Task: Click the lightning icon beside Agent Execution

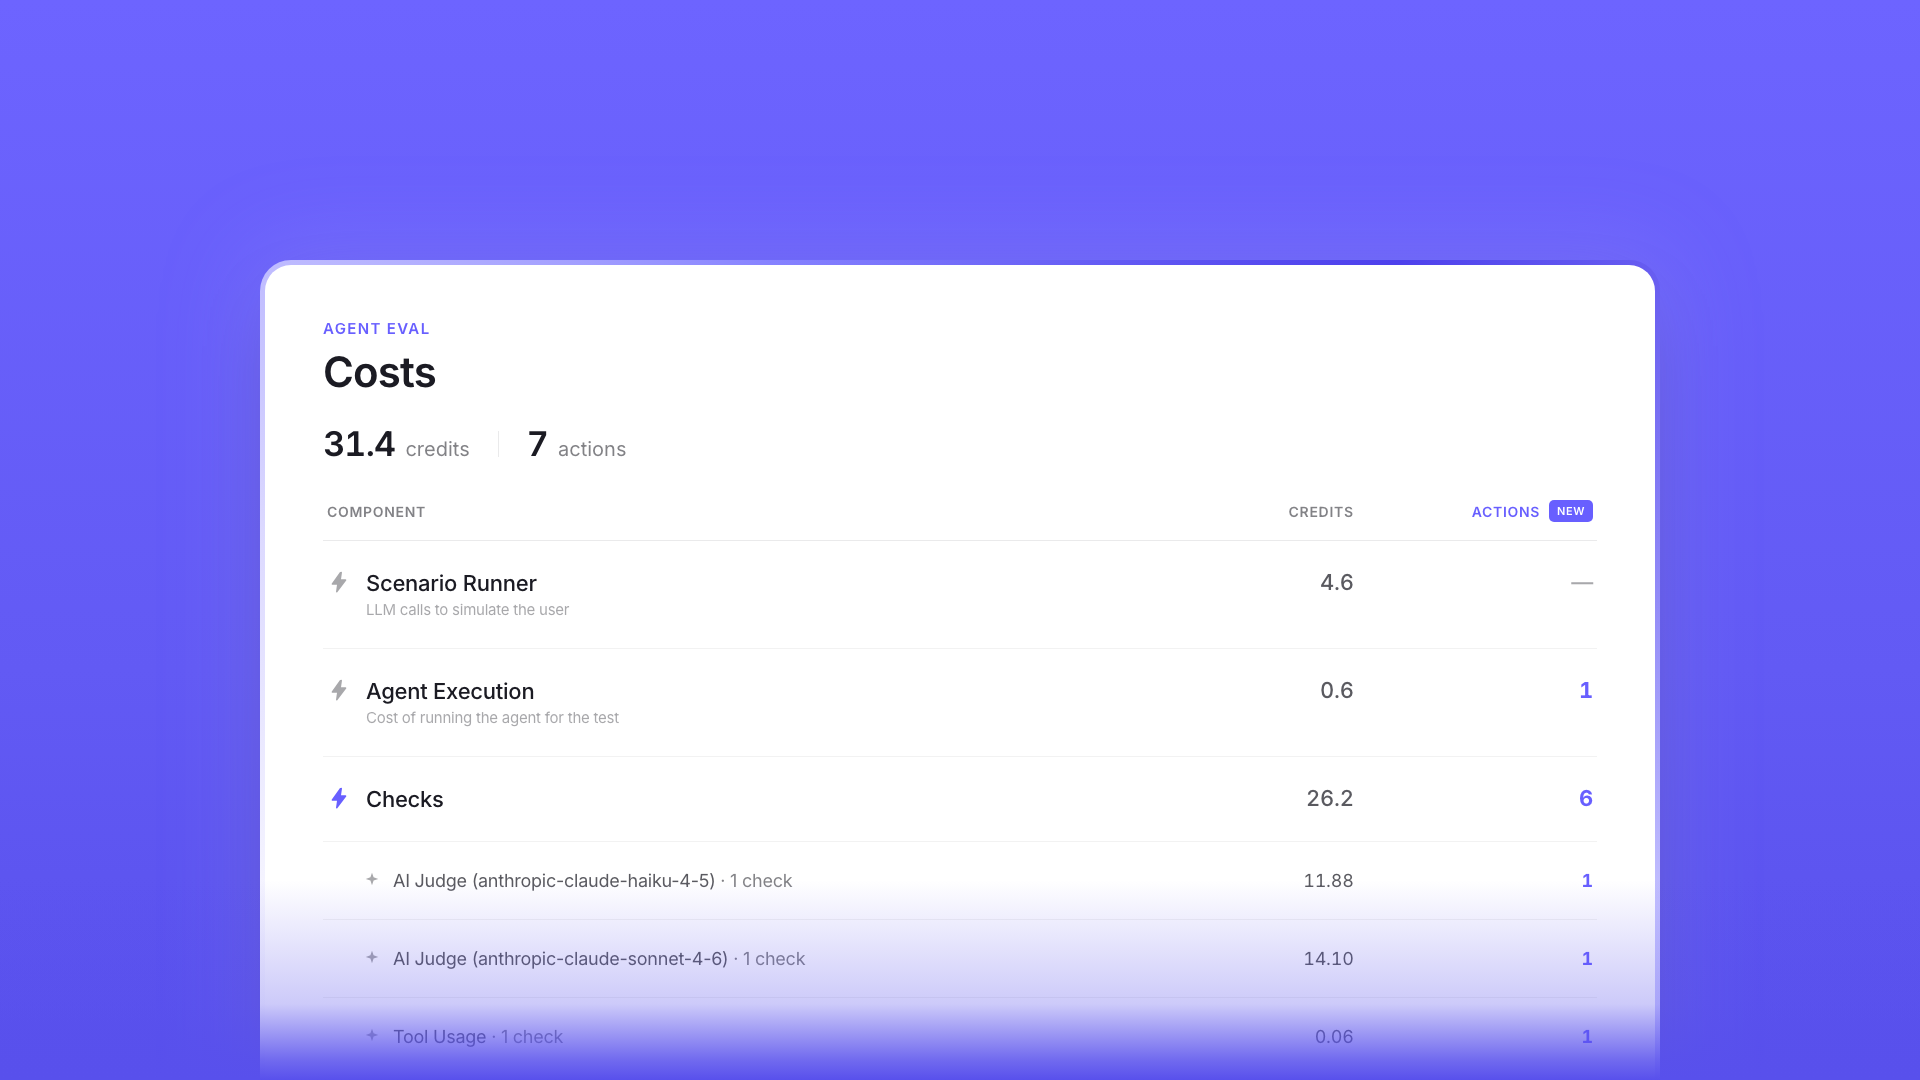Action: (339, 690)
